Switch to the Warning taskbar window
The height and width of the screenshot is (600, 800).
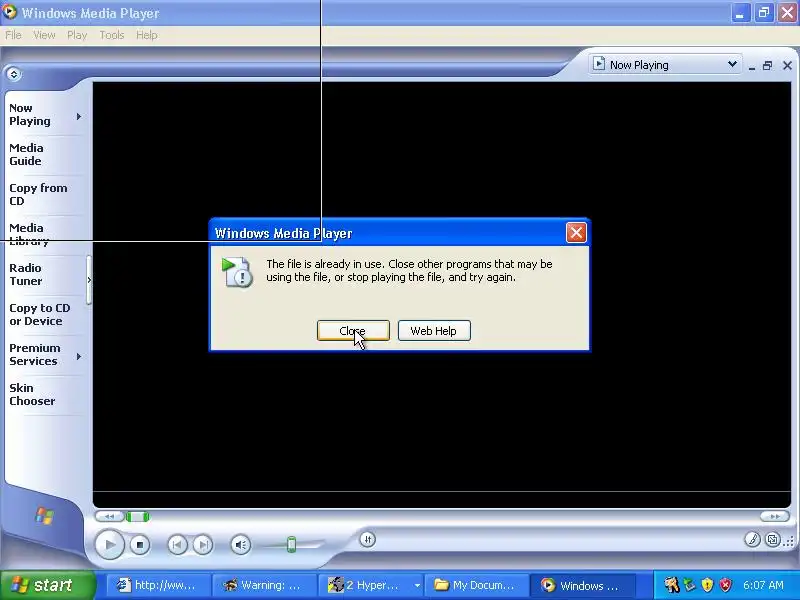264,585
